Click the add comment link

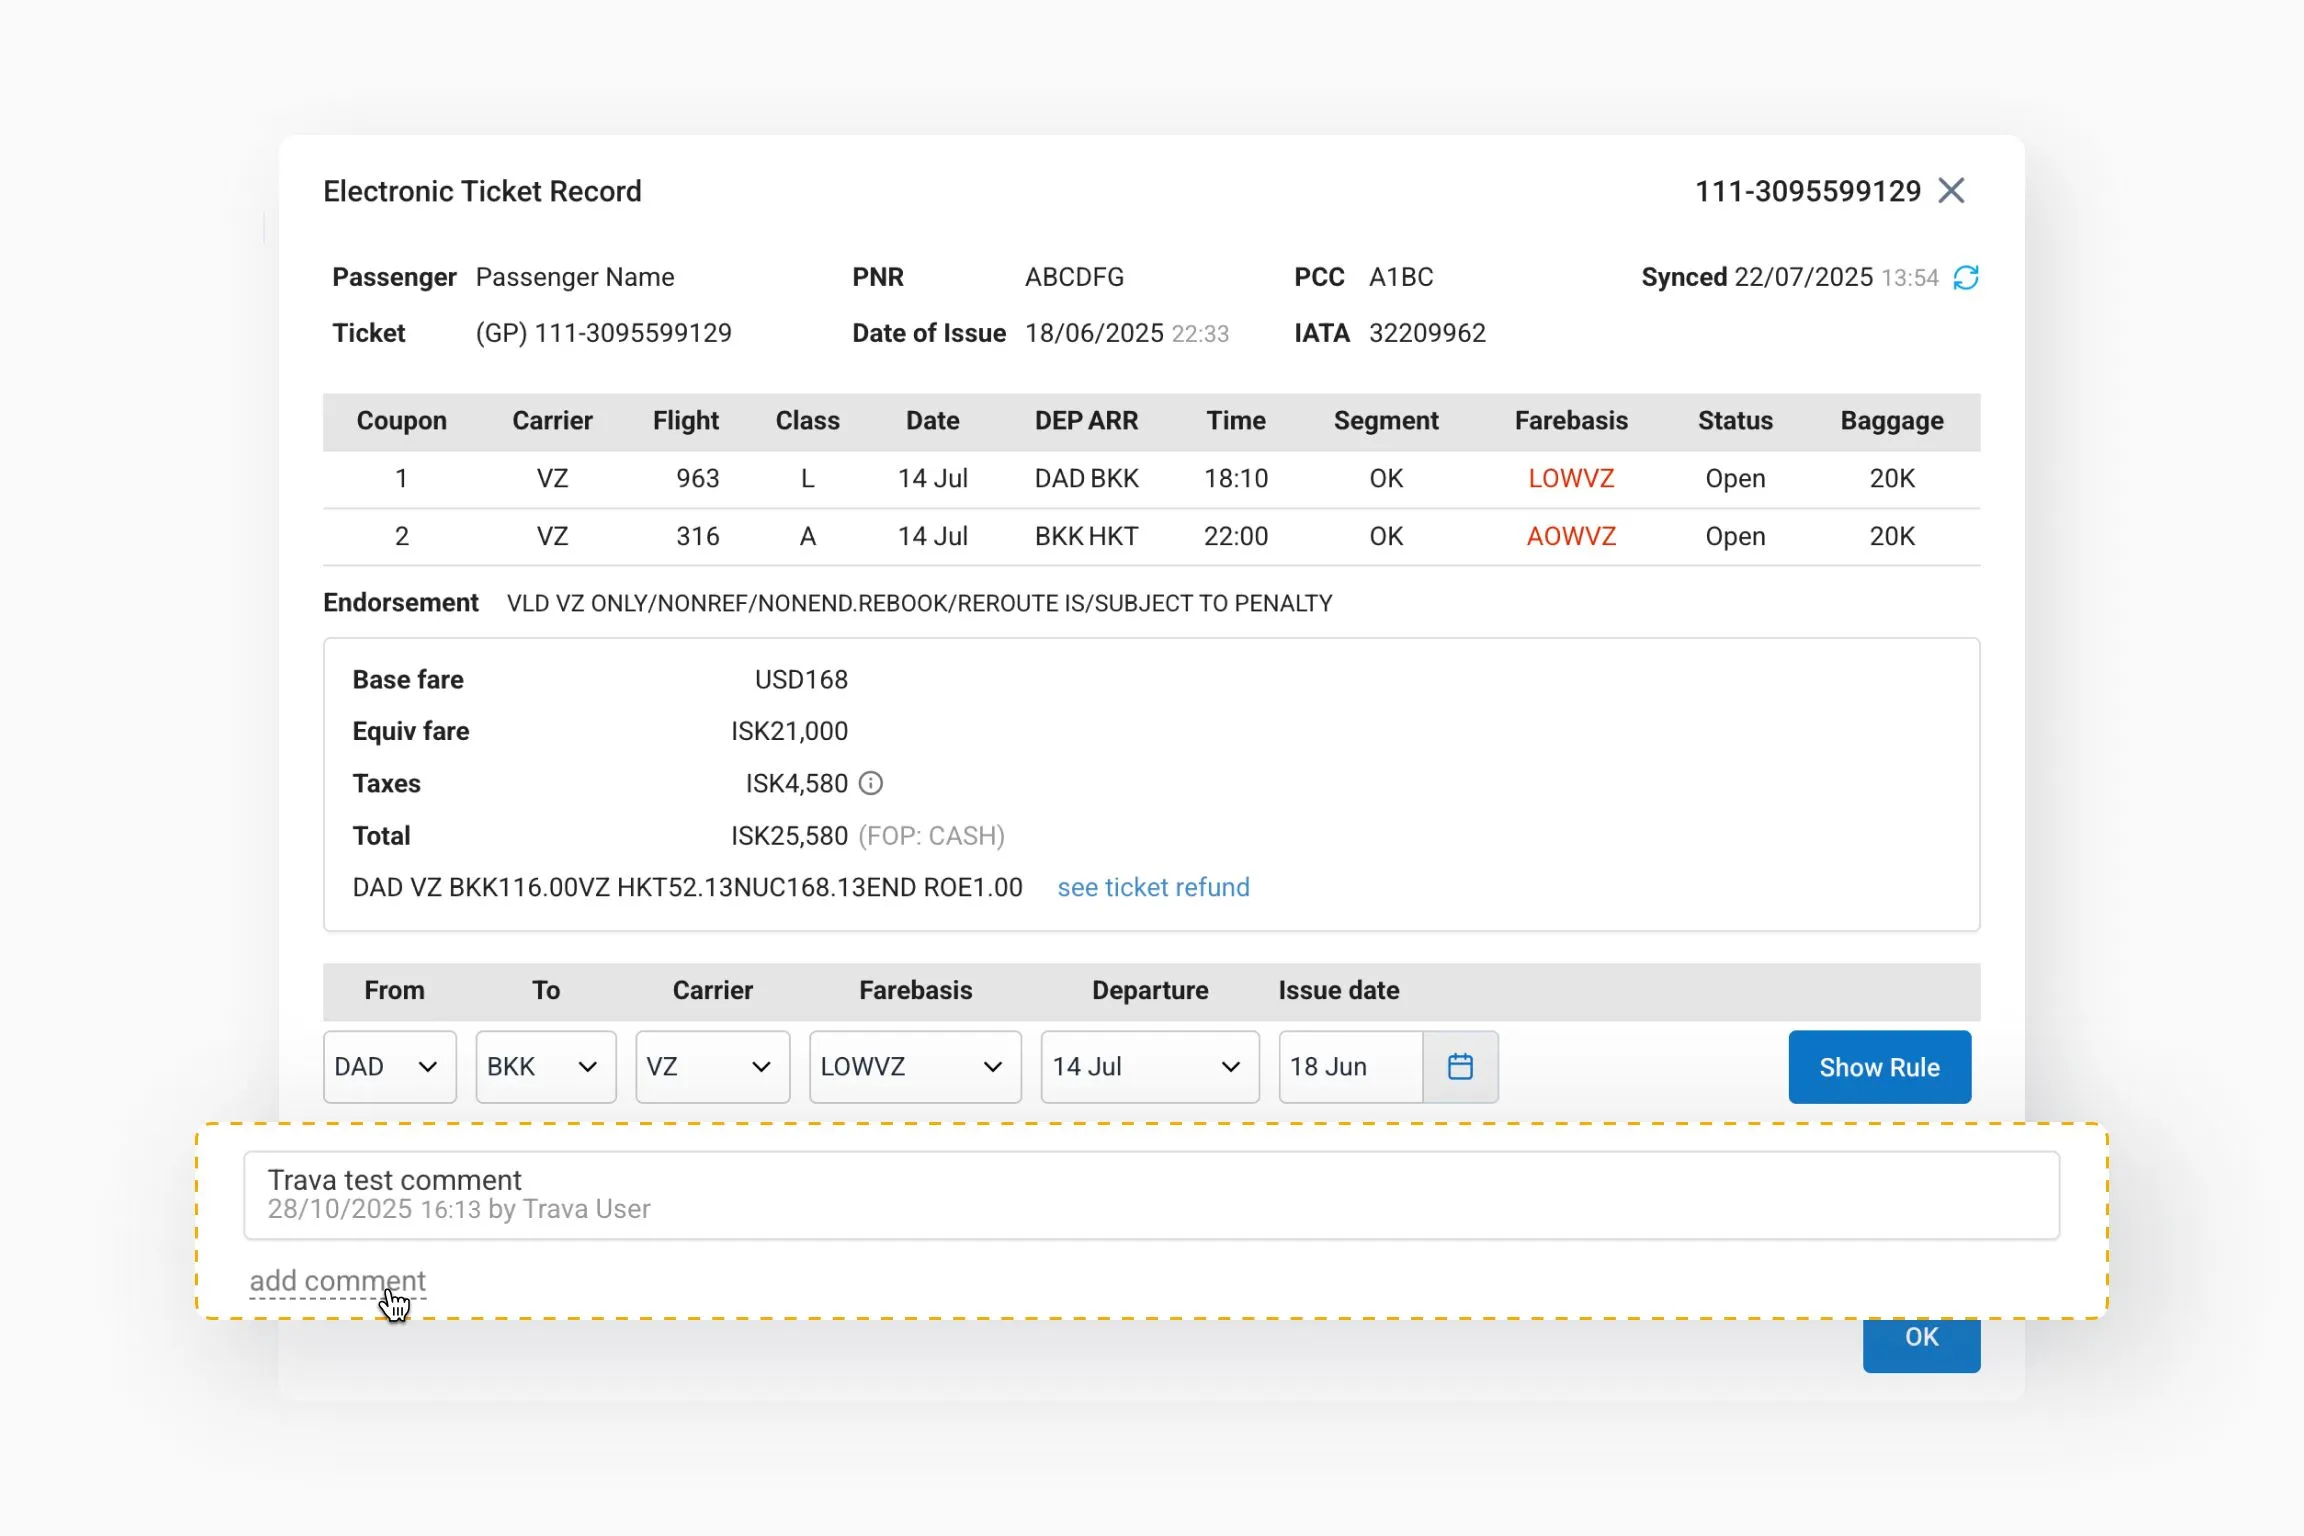pos(337,1281)
